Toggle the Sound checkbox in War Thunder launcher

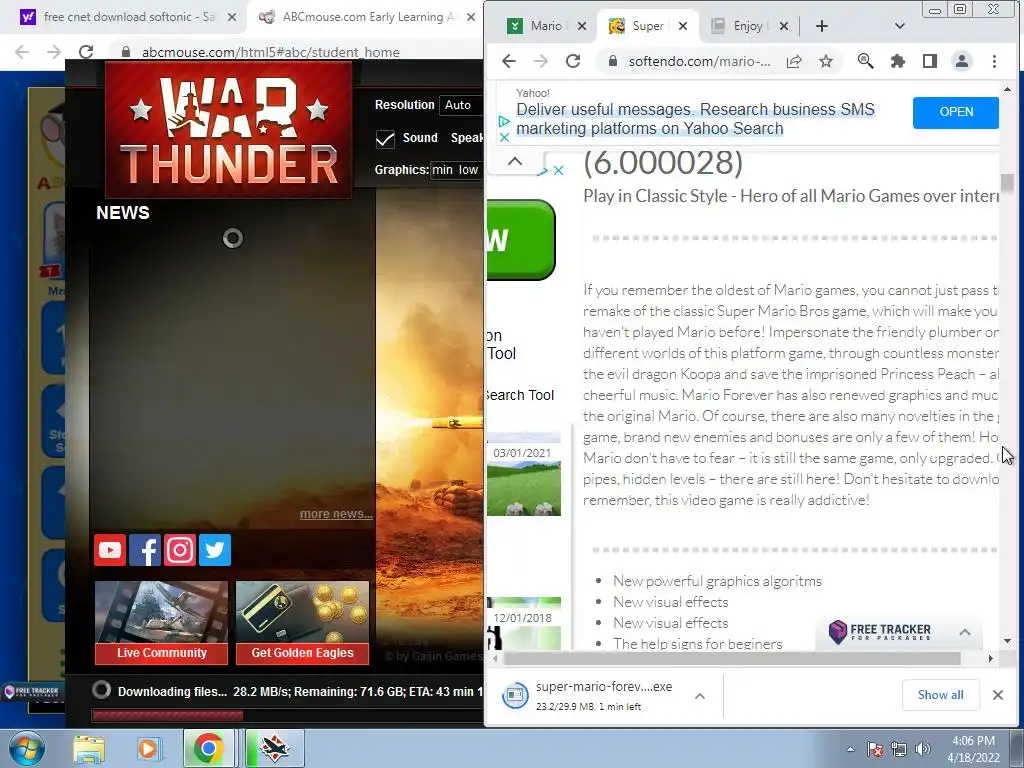(385, 138)
